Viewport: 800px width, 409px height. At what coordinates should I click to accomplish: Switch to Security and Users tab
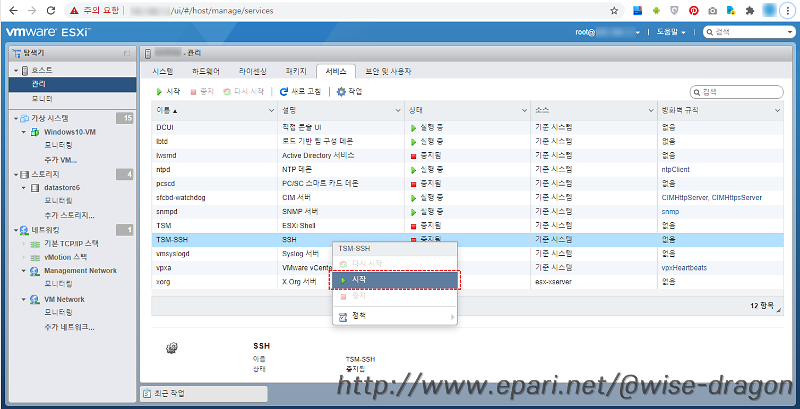pyautogui.click(x=388, y=71)
